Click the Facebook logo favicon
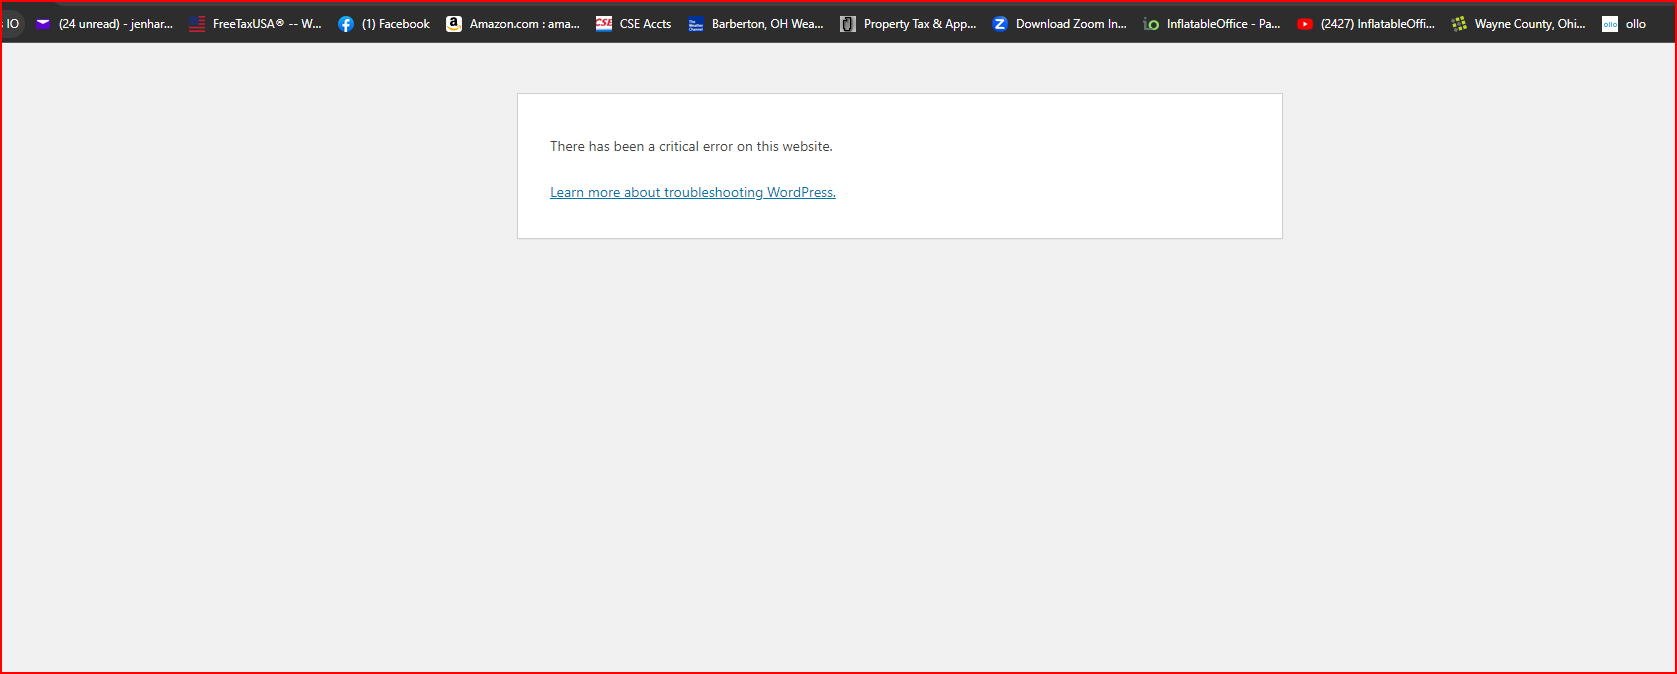The height and width of the screenshot is (674, 1677). [x=346, y=24]
